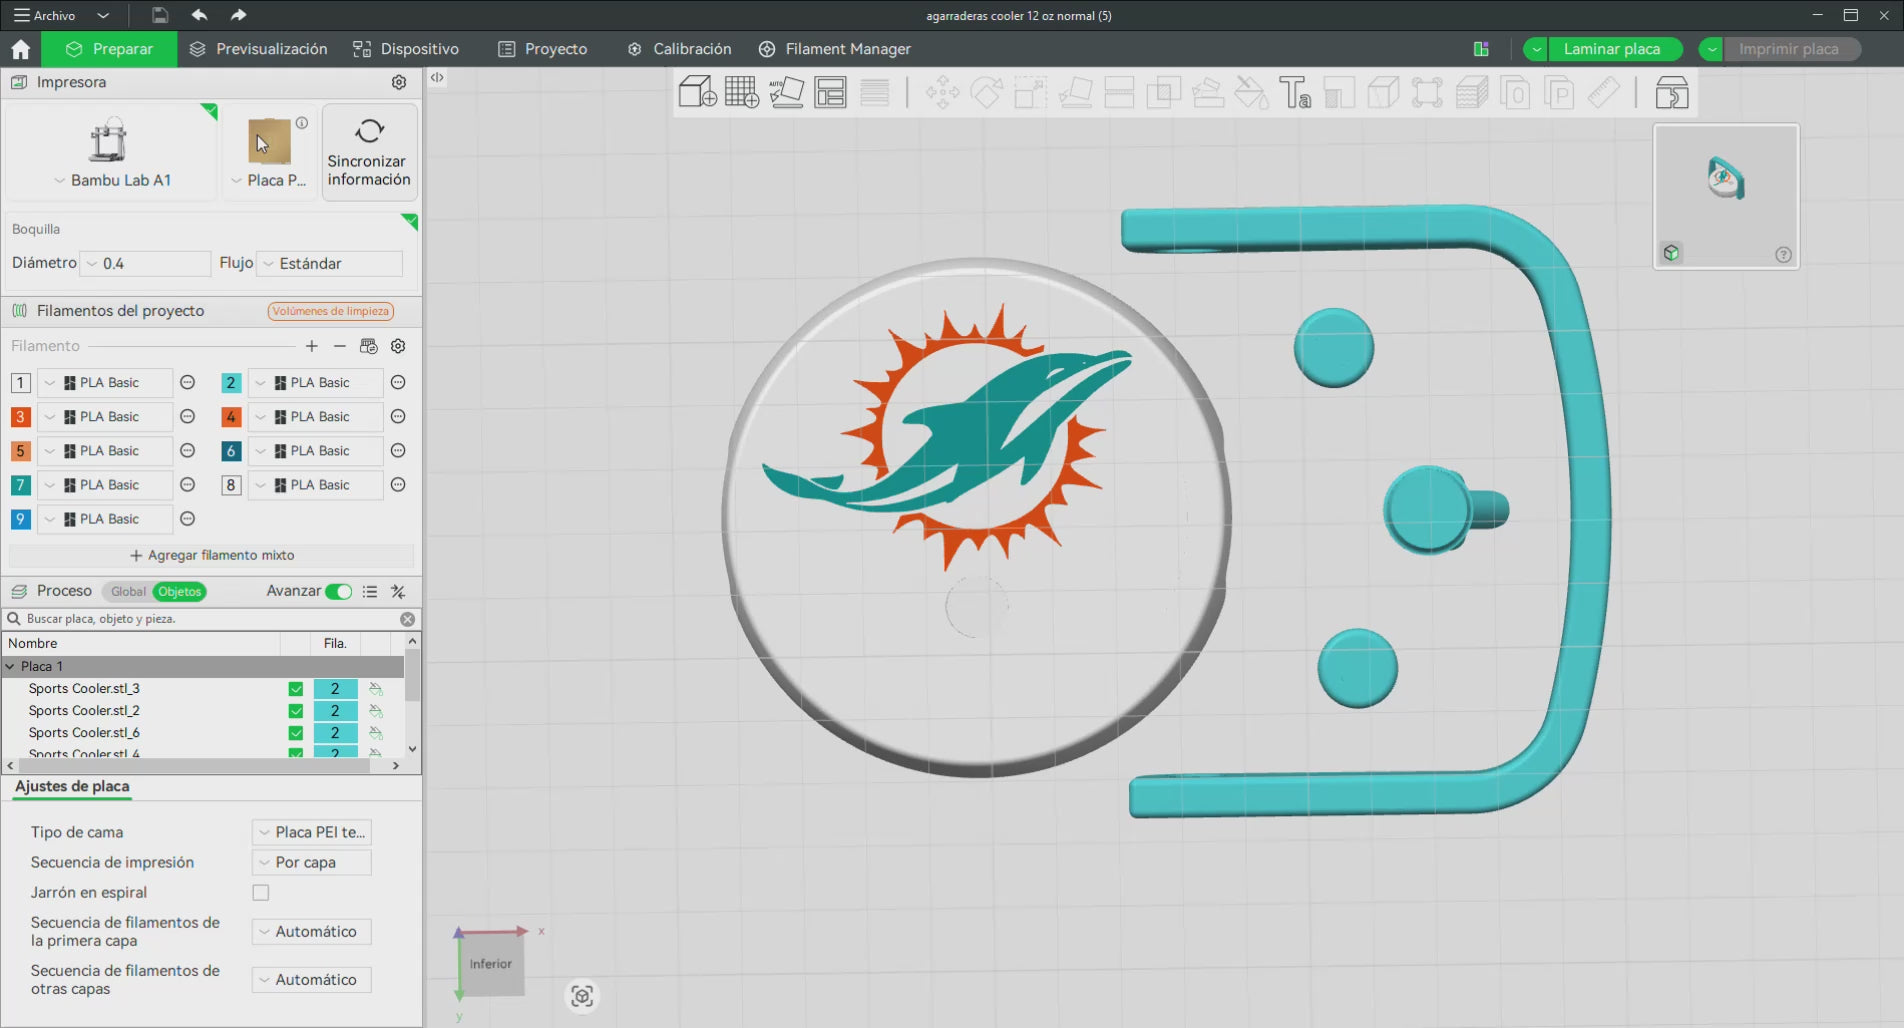This screenshot has height=1028, width=1904.
Task: Click Volúmenes de limpieza button
Action: (x=331, y=311)
